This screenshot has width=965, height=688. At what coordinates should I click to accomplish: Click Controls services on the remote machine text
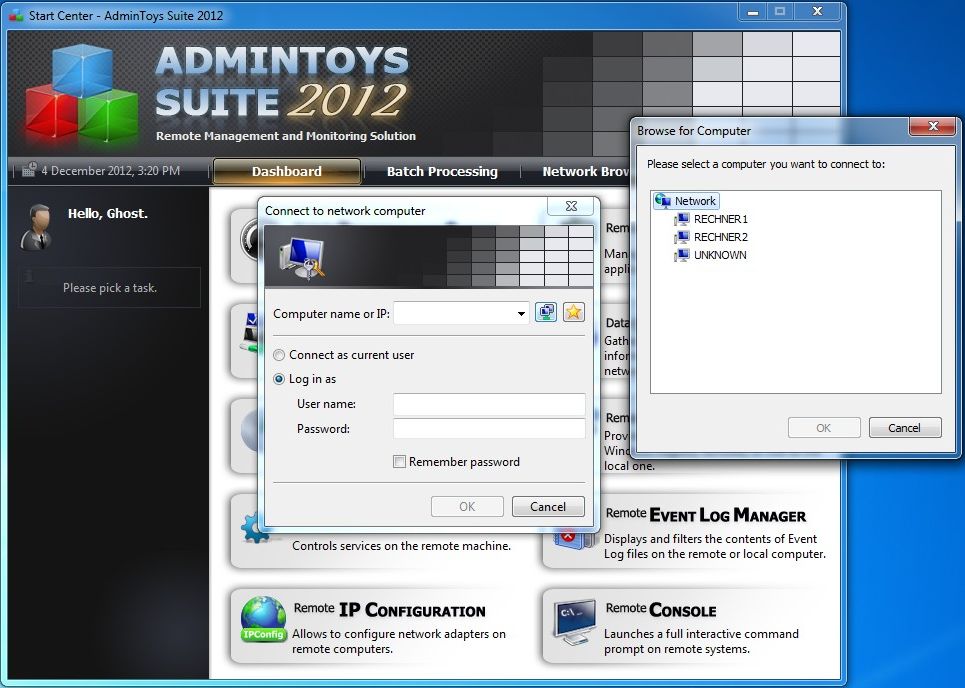[401, 546]
